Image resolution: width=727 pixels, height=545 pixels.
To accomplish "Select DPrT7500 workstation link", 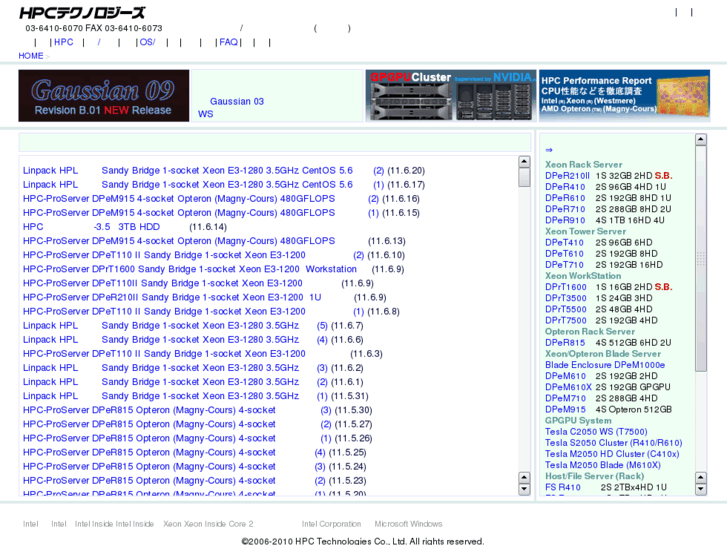I will pos(566,321).
